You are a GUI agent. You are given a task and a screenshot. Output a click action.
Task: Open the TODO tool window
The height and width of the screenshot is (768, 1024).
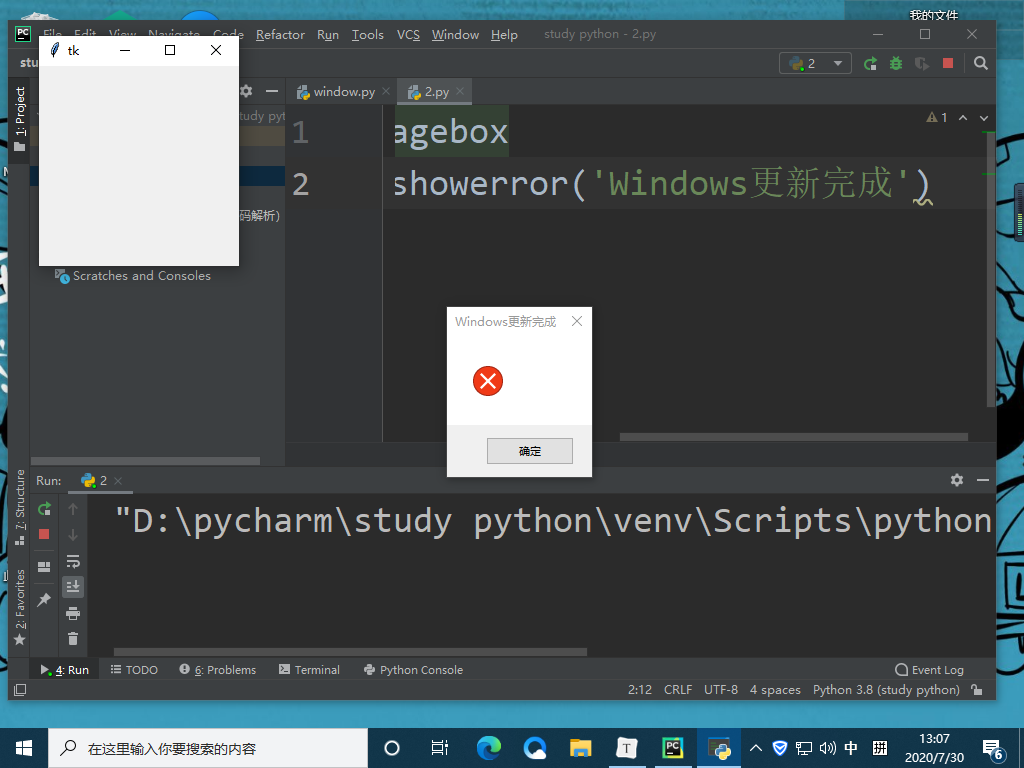click(134, 669)
